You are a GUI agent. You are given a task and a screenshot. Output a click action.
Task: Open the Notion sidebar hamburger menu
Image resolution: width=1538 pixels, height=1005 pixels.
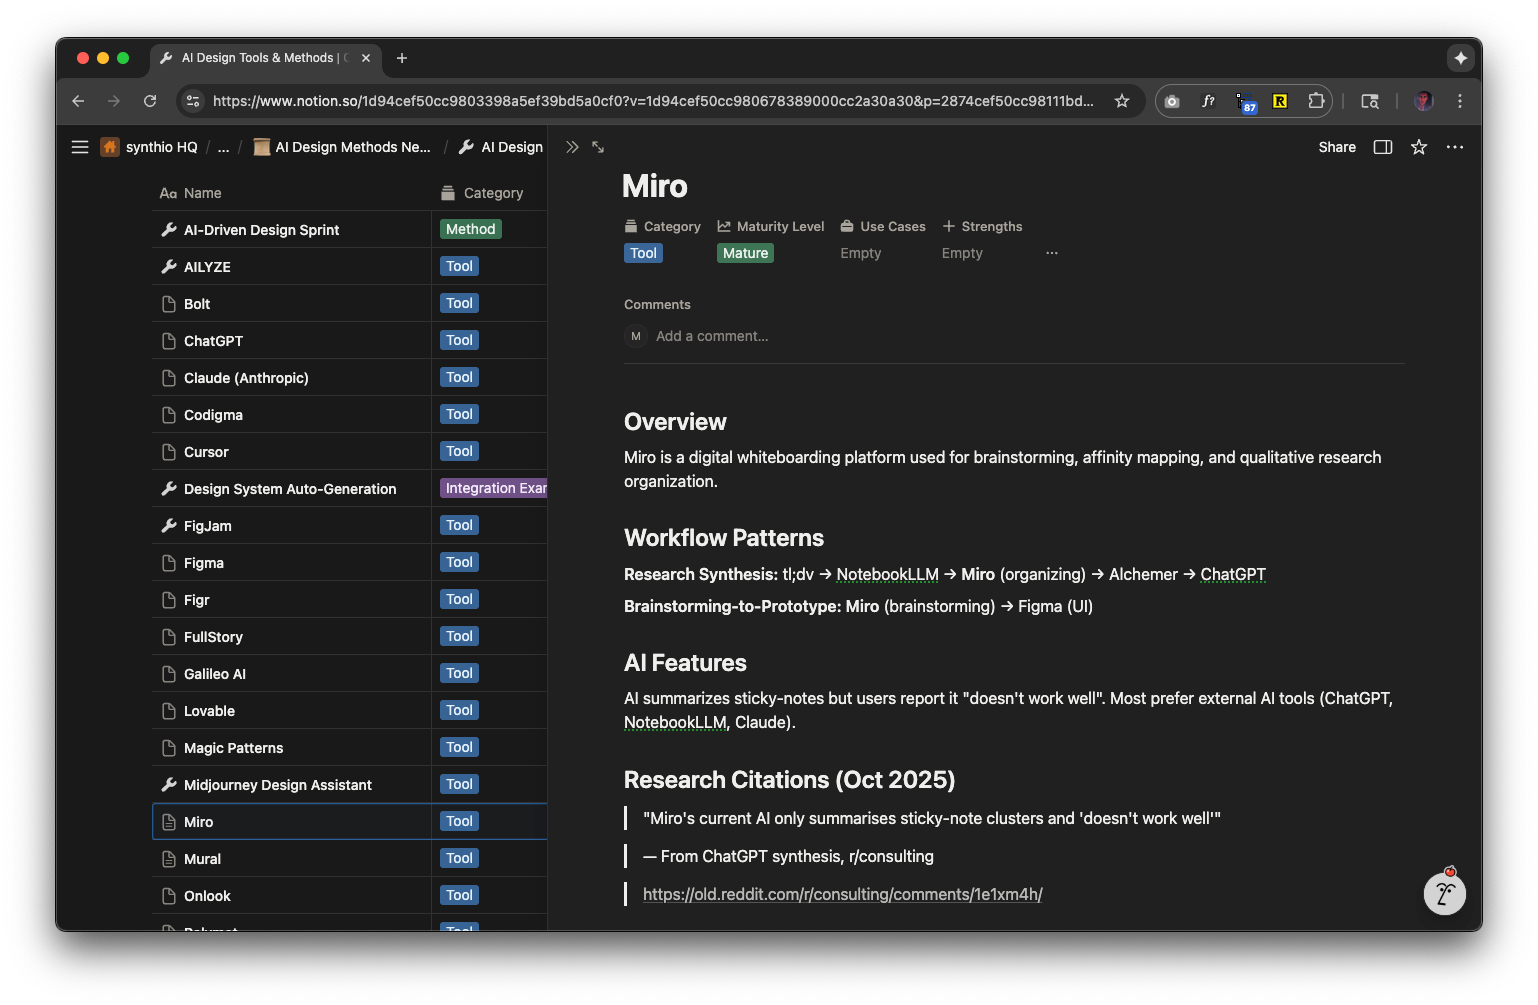pos(80,147)
